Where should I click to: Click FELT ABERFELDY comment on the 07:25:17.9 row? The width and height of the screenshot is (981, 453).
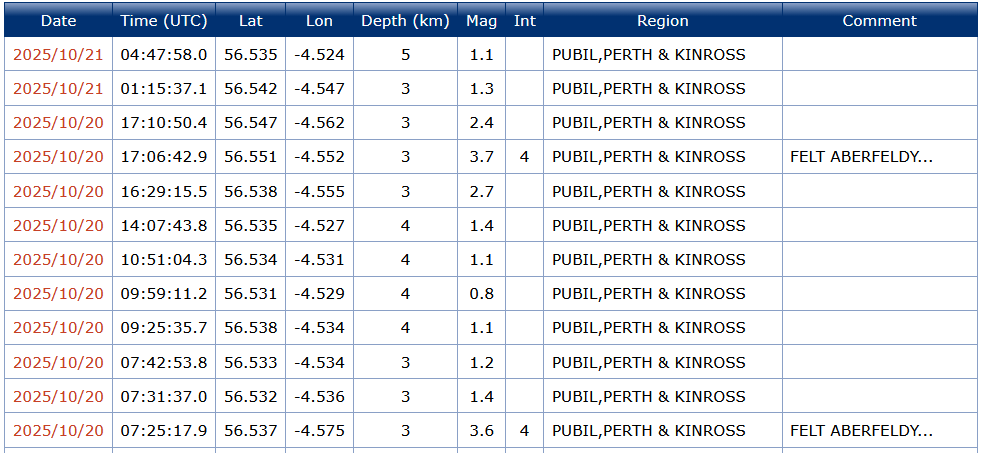click(861, 431)
